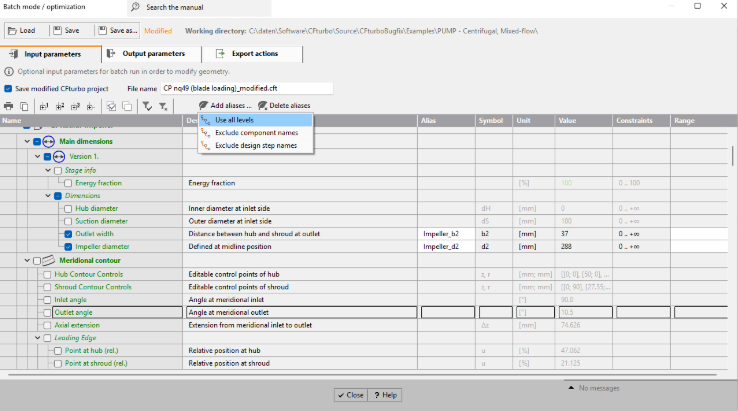Uncheck the Outlet width checkbox
Viewport: 738px width, 411px height.
[x=68, y=234]
